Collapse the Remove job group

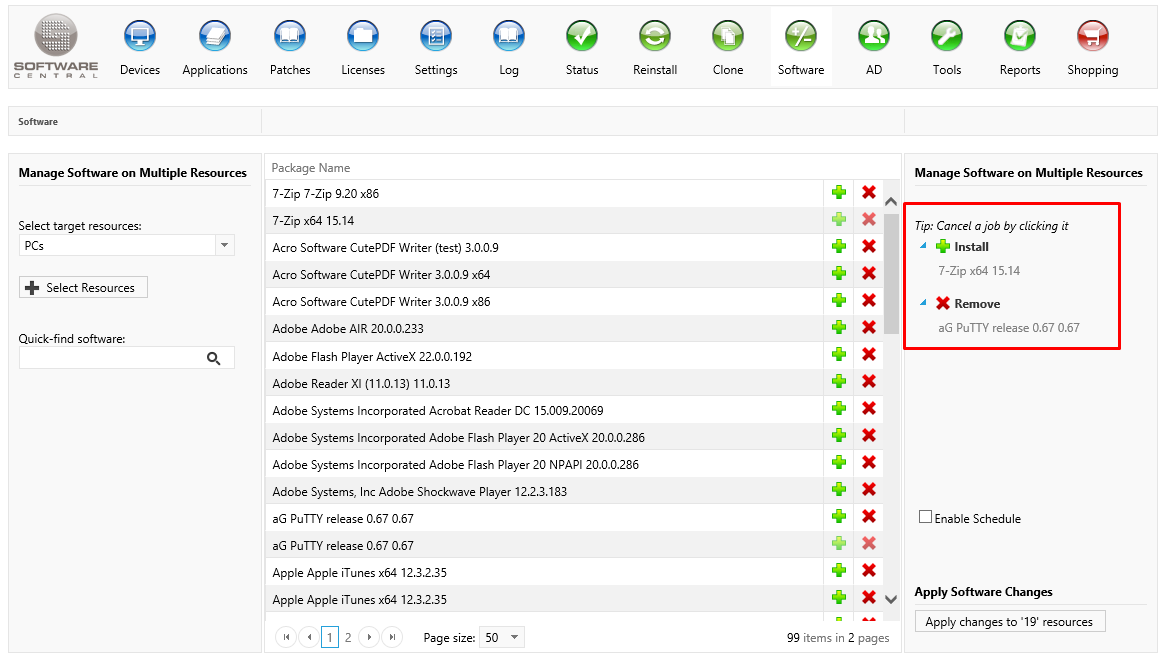click(x=923, y=303)
